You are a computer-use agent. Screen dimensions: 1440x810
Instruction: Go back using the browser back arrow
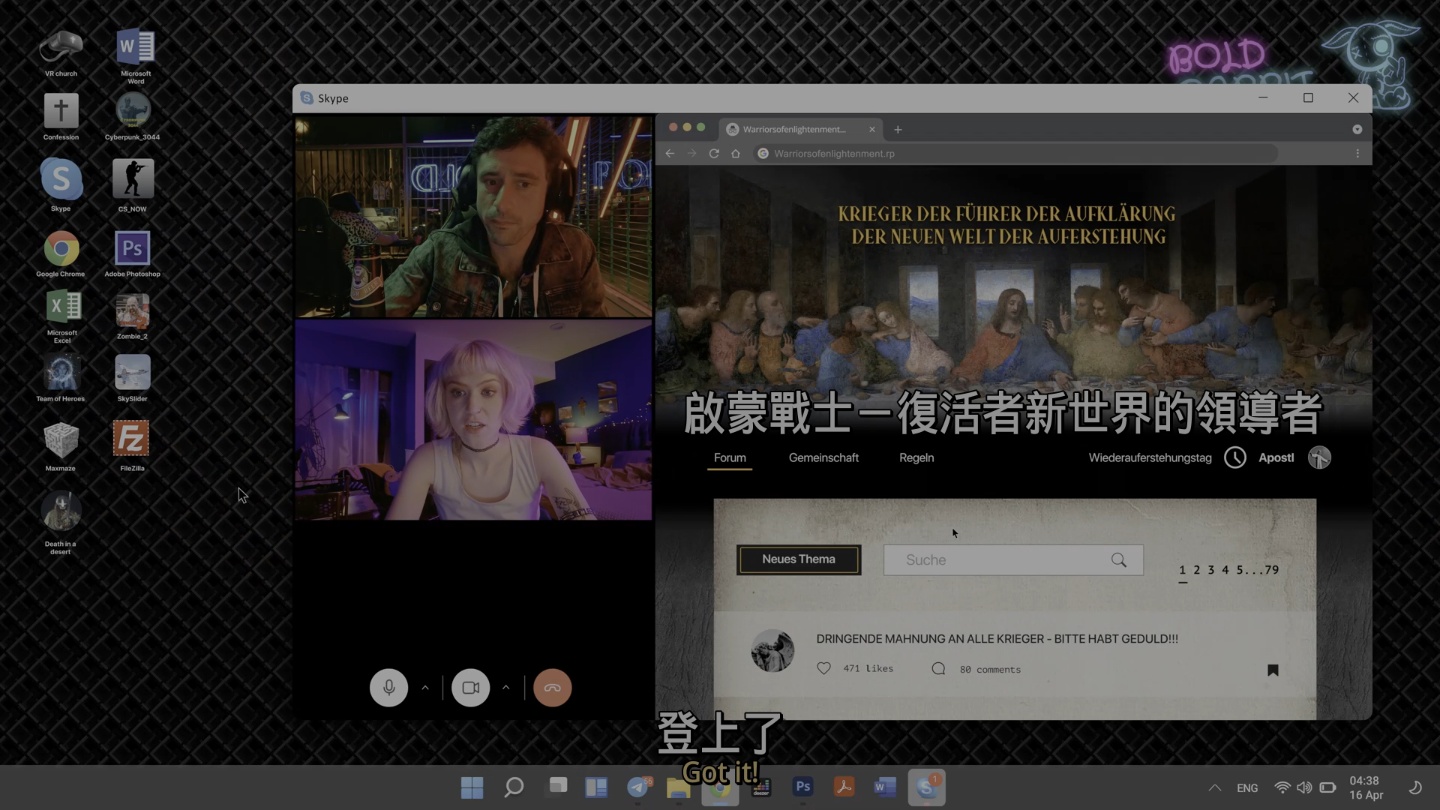[670, 154]
